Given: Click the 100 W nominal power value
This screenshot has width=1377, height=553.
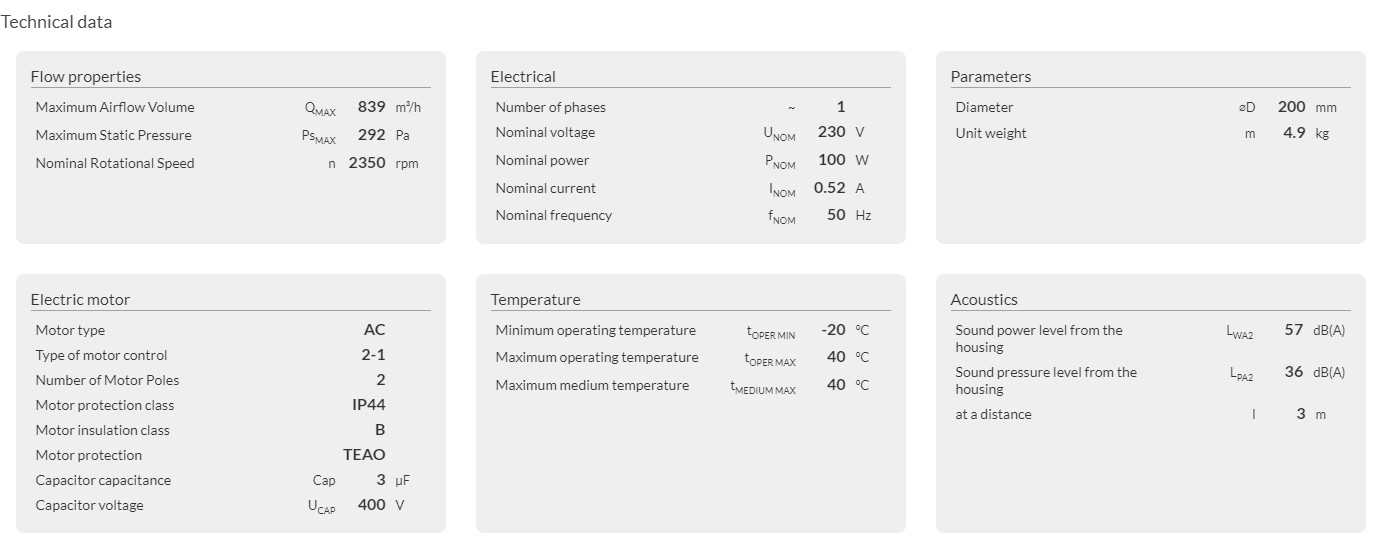Looking at the screenshot, I should (831, 160).
